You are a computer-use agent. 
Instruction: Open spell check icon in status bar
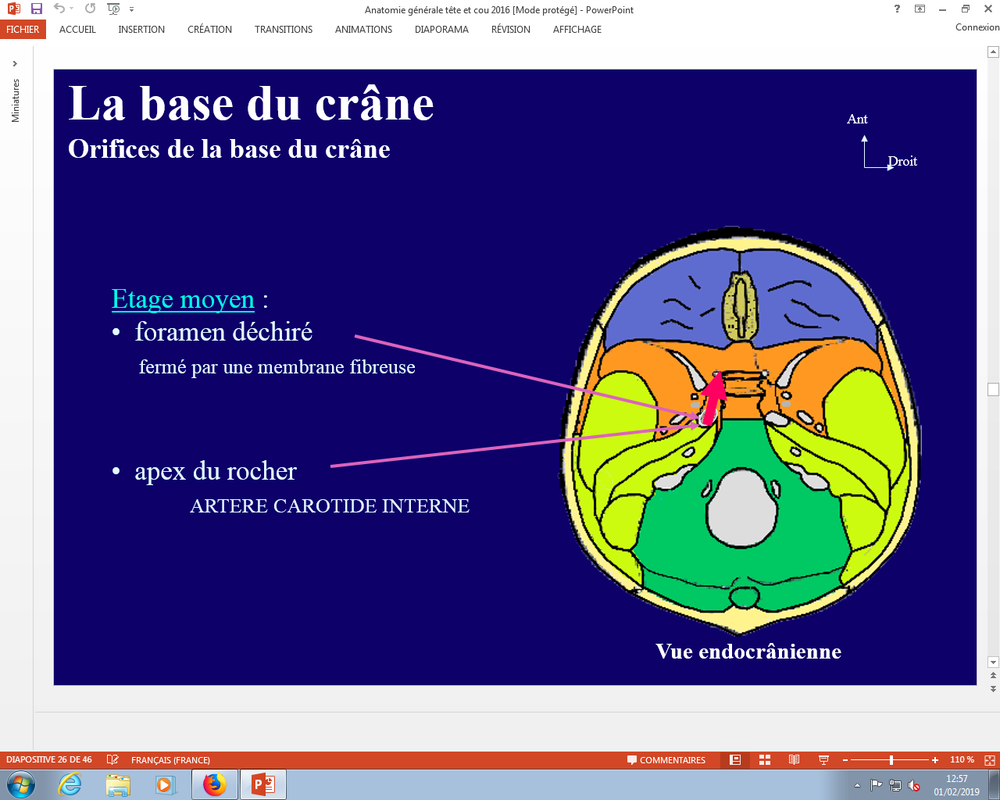(x=113, y=760)
